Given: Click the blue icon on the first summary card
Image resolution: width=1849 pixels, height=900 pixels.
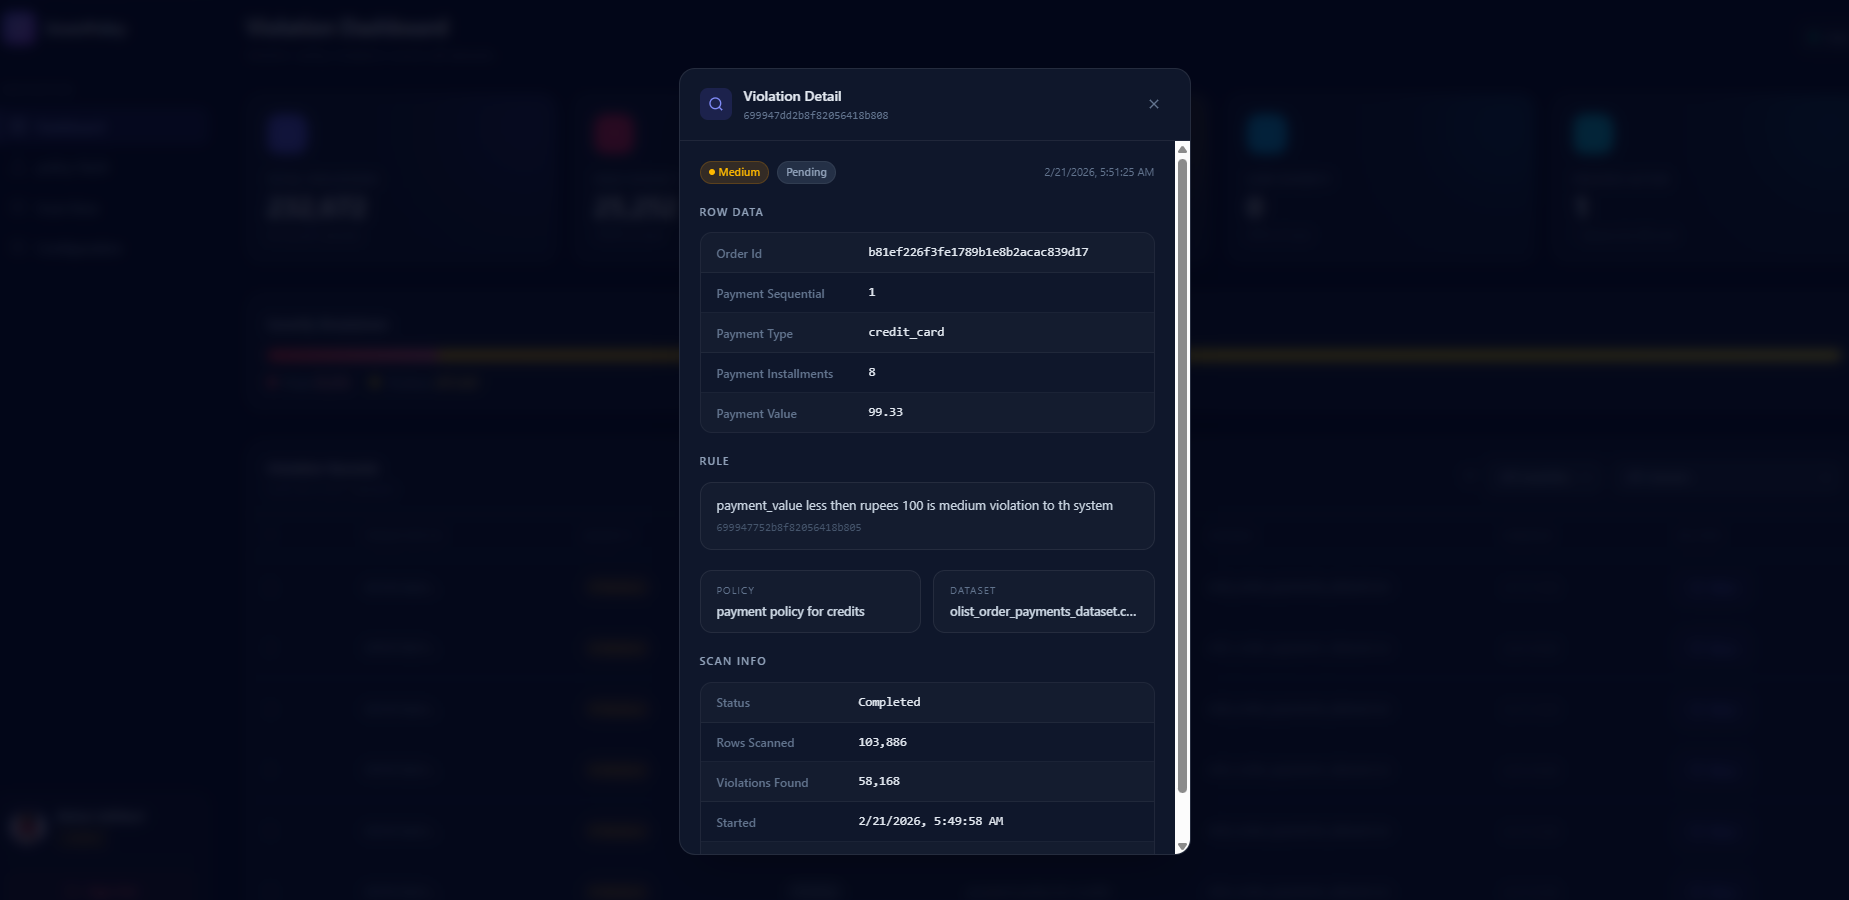Looking at the screenshot, I should click(288, 133).
